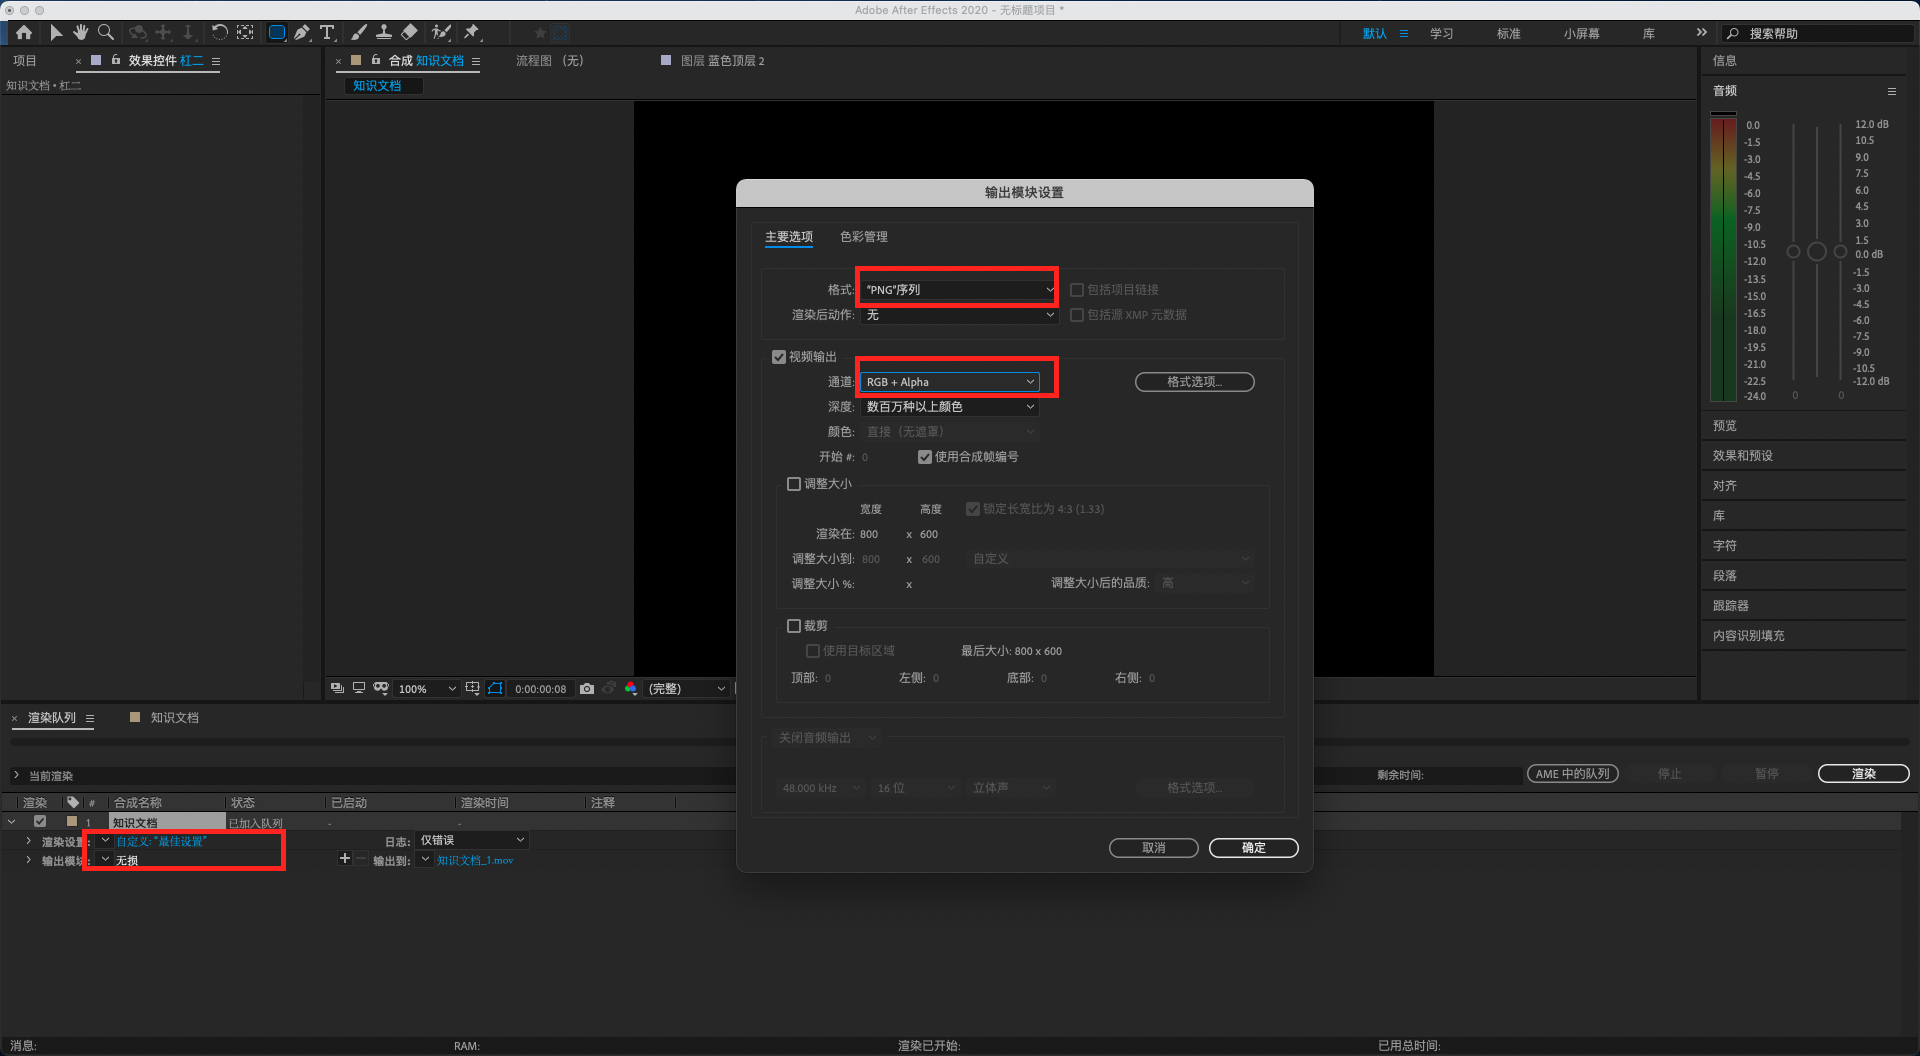Image resolution: width=1920 pixels, height=1056 pixels.
Task: Click 取消 button in dialog
Action: coord(1154,848)
